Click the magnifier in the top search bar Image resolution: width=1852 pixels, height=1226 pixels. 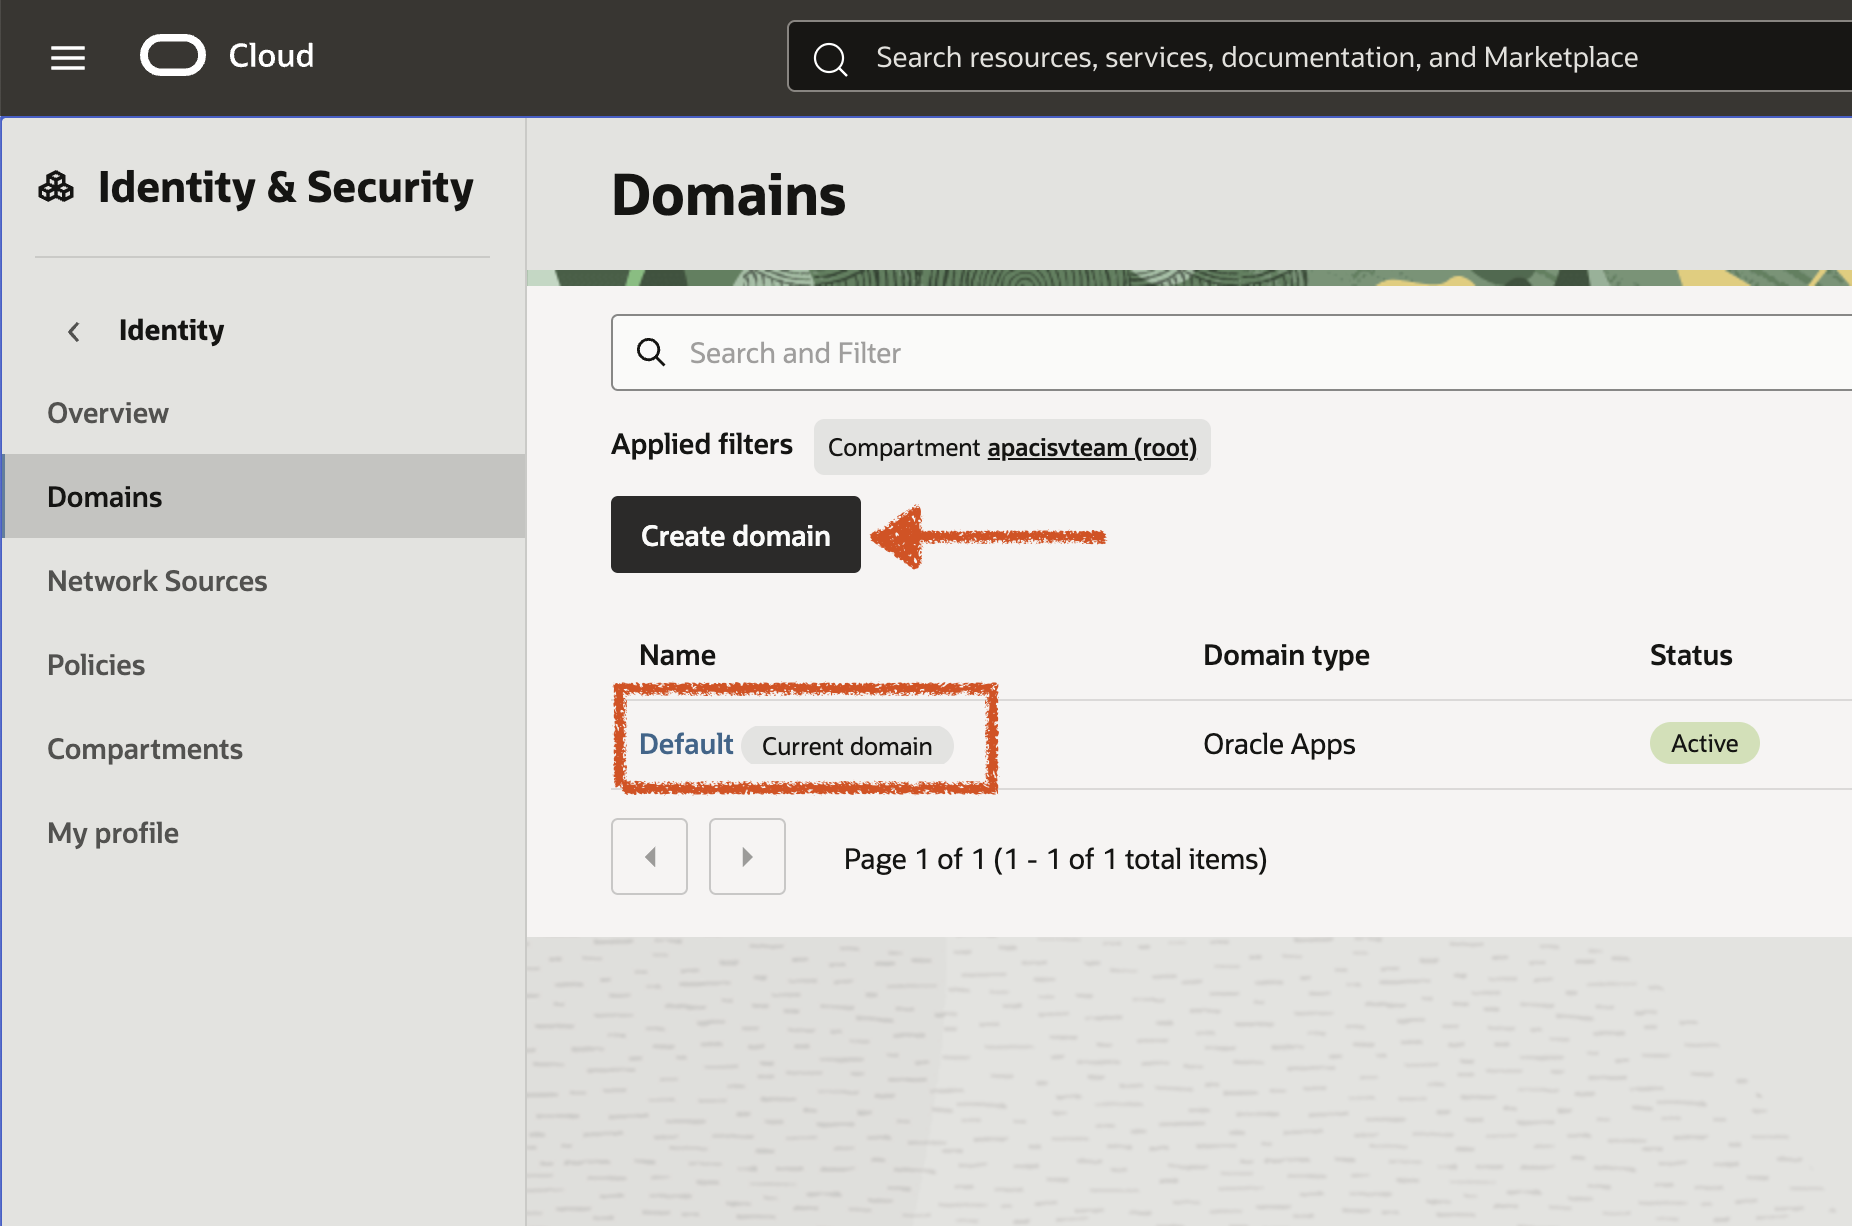[x=830, y=57]
